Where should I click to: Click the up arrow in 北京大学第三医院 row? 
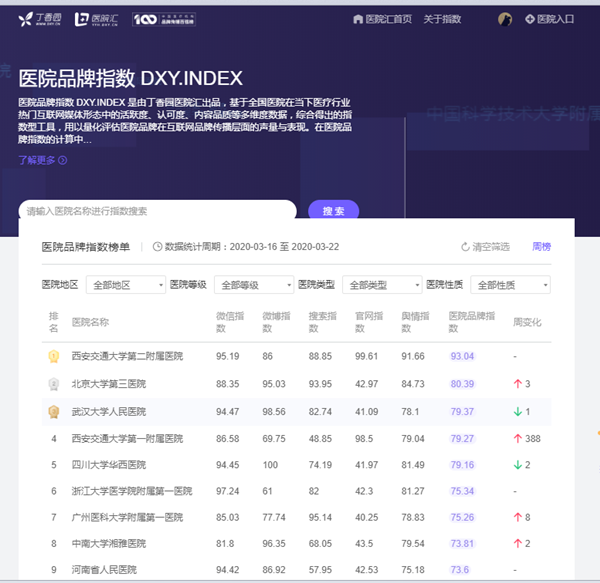point(518,384)
